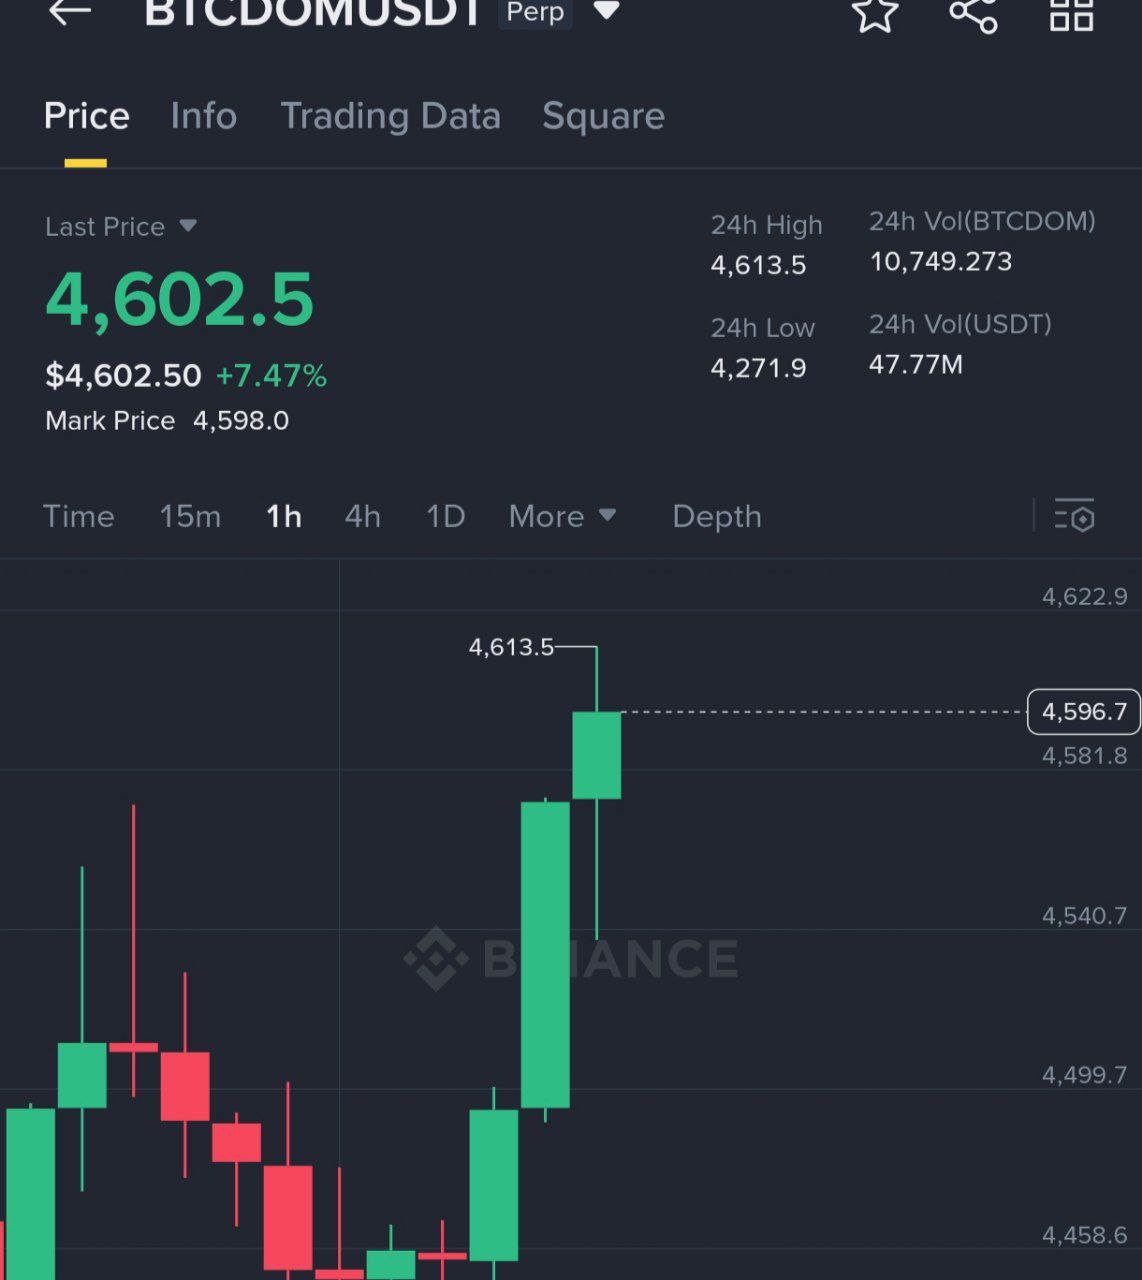Tap the 4,499.7 axis label

[1085, 1075]
